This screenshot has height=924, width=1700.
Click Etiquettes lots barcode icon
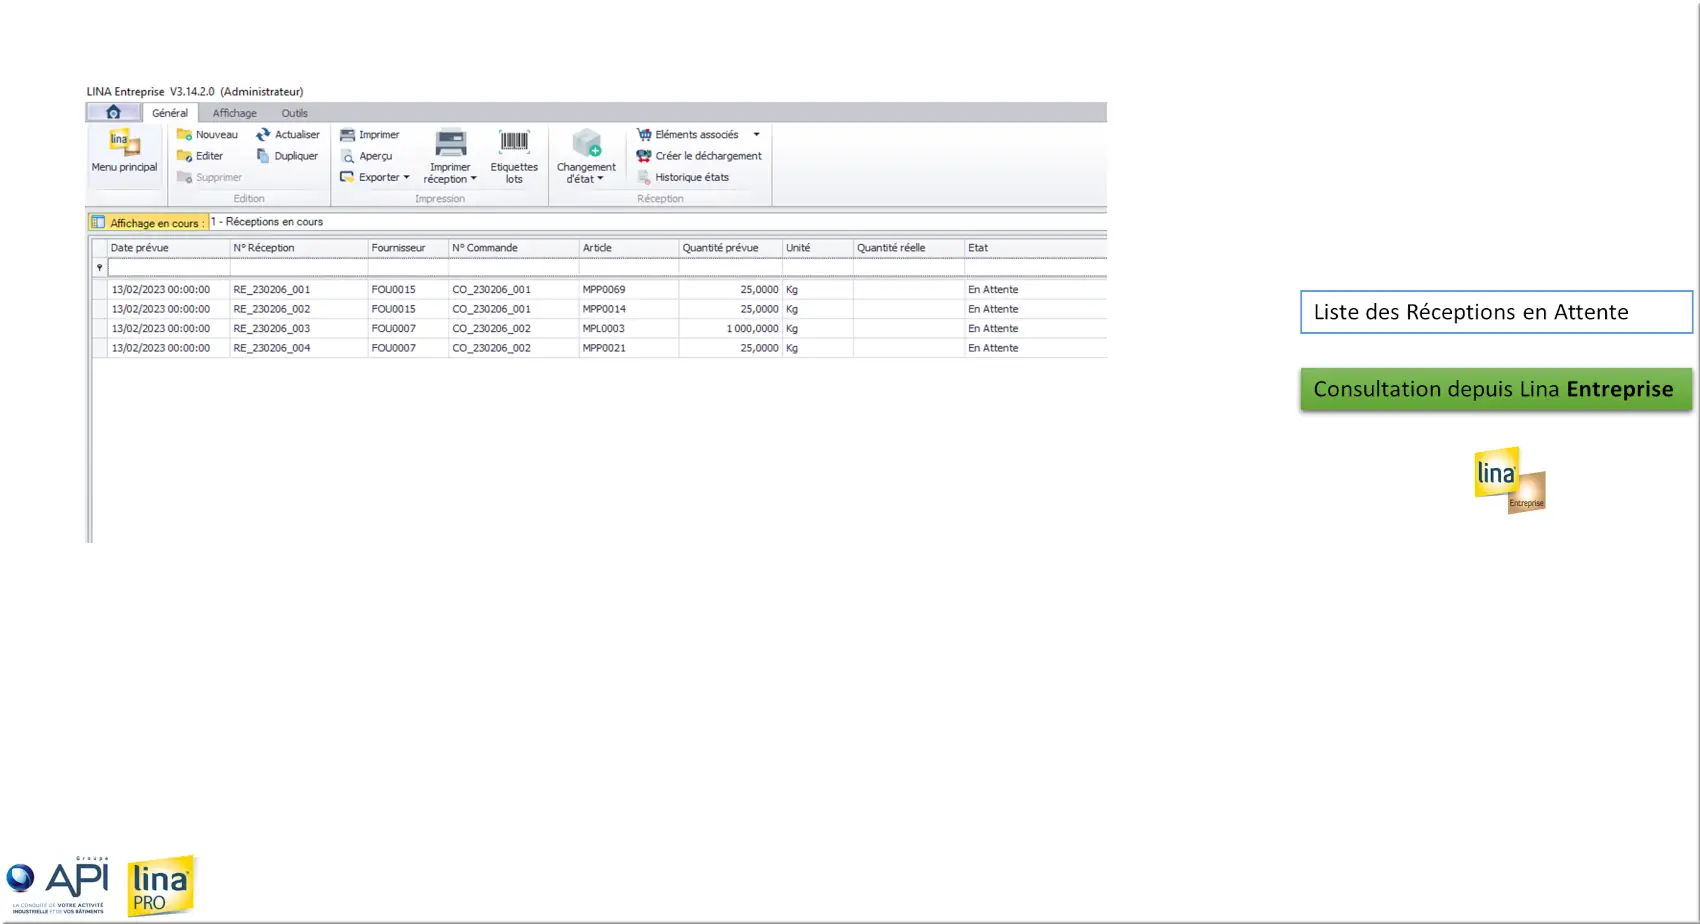[x=514, y=142]
